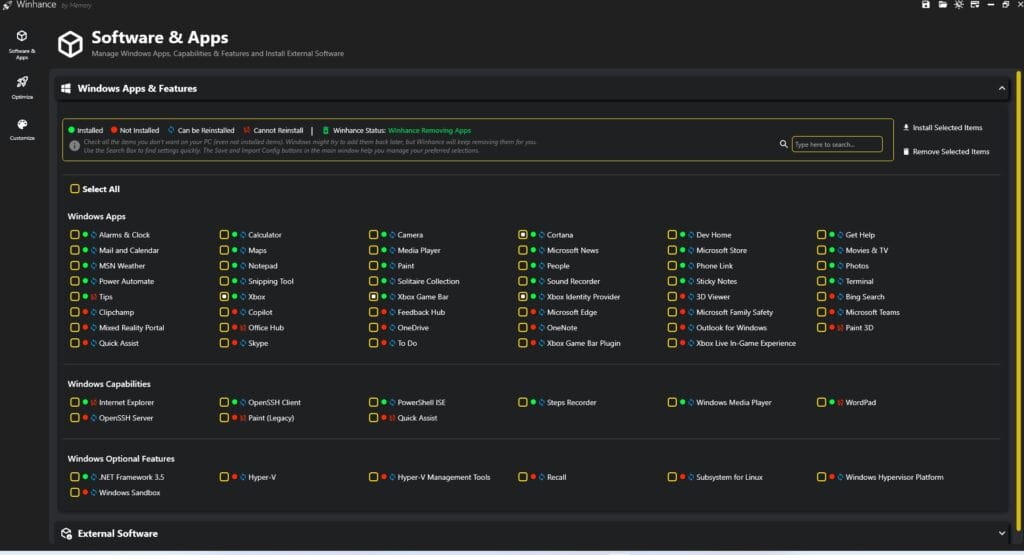The image size is (1024, 555).
Task: Check the Microsoft Edge checkbox
Action: [523, 313]
